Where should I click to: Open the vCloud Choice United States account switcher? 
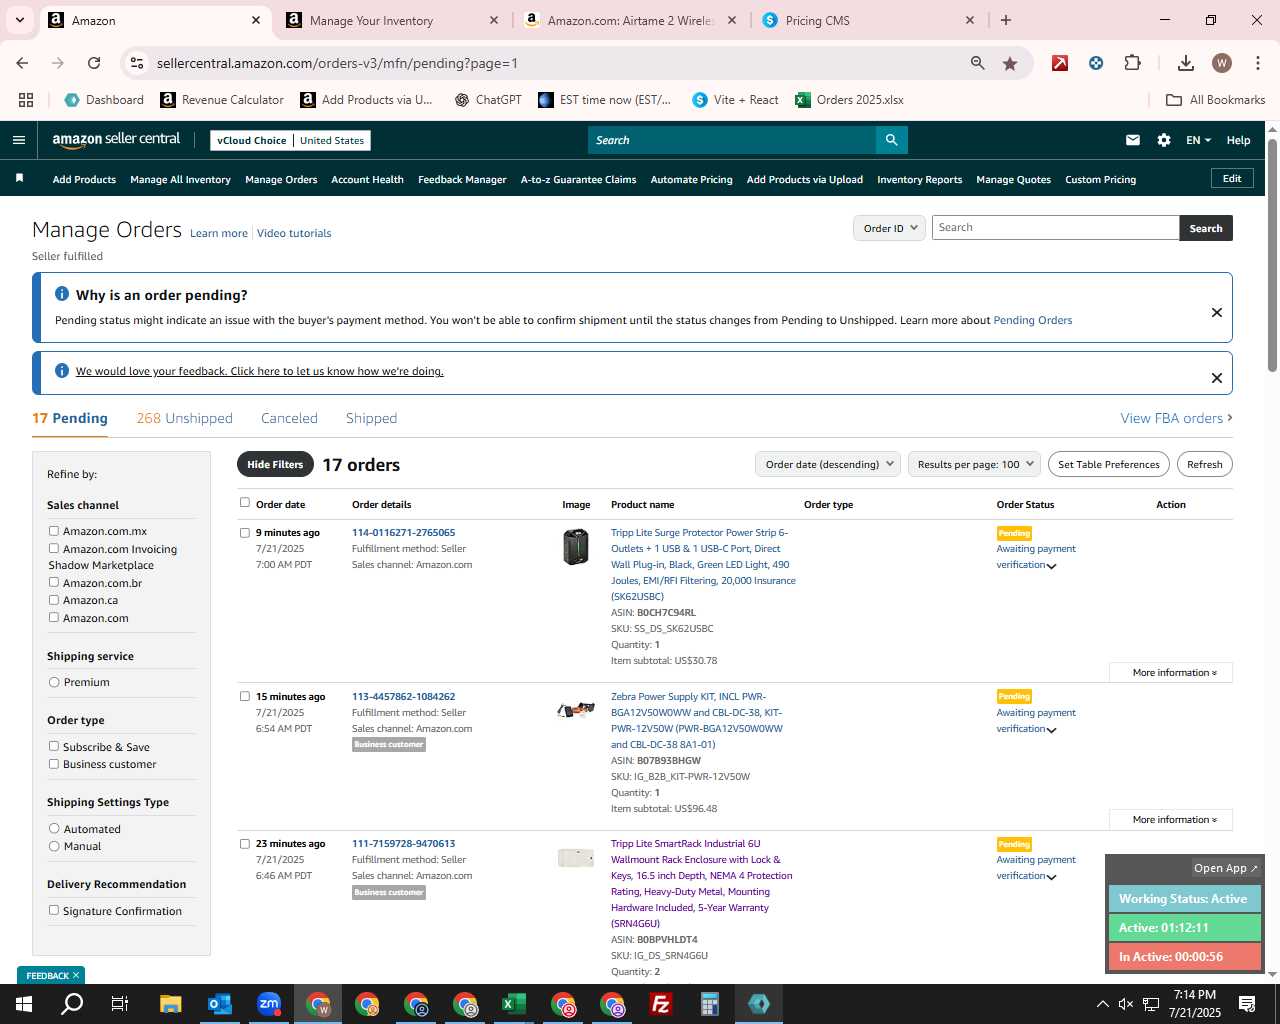click(x=291, y=140)
